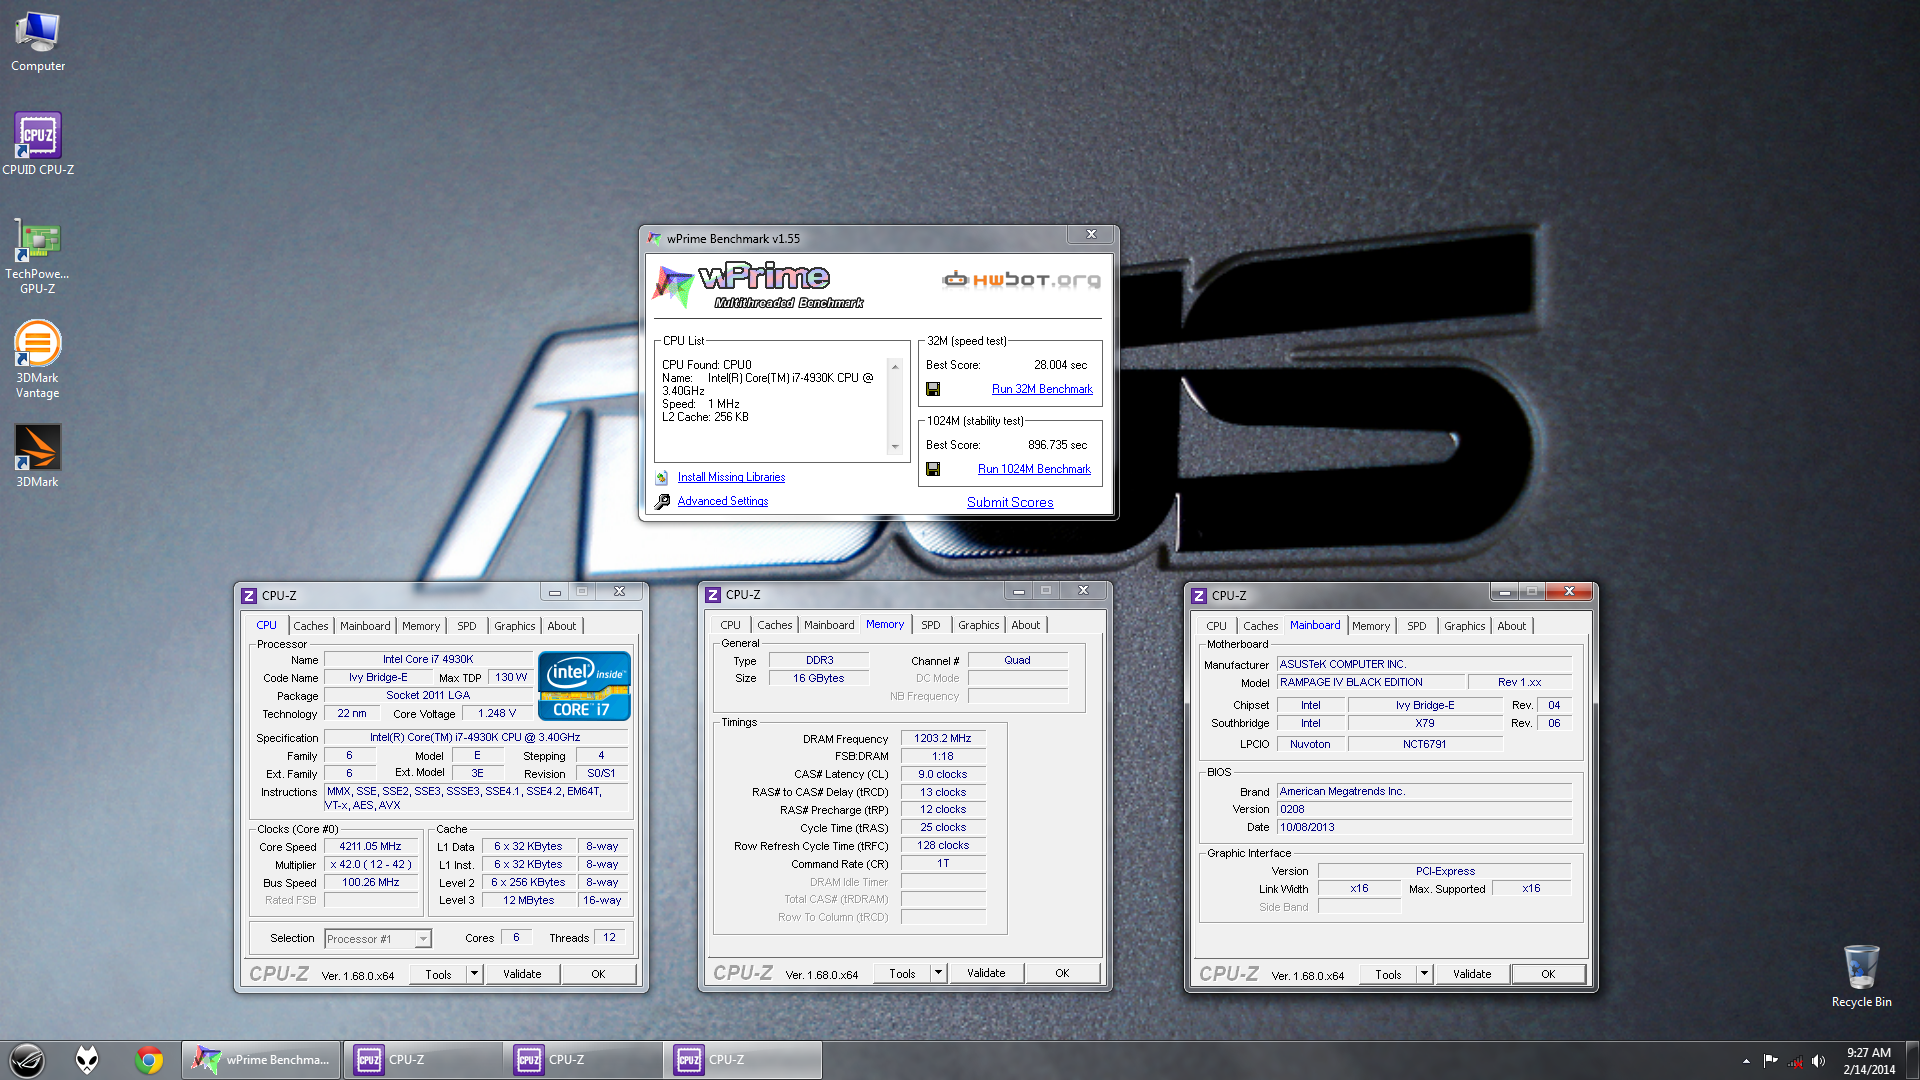Click the memory Size value 16 GBytes

pyautogui.click(x=818, y=678)
